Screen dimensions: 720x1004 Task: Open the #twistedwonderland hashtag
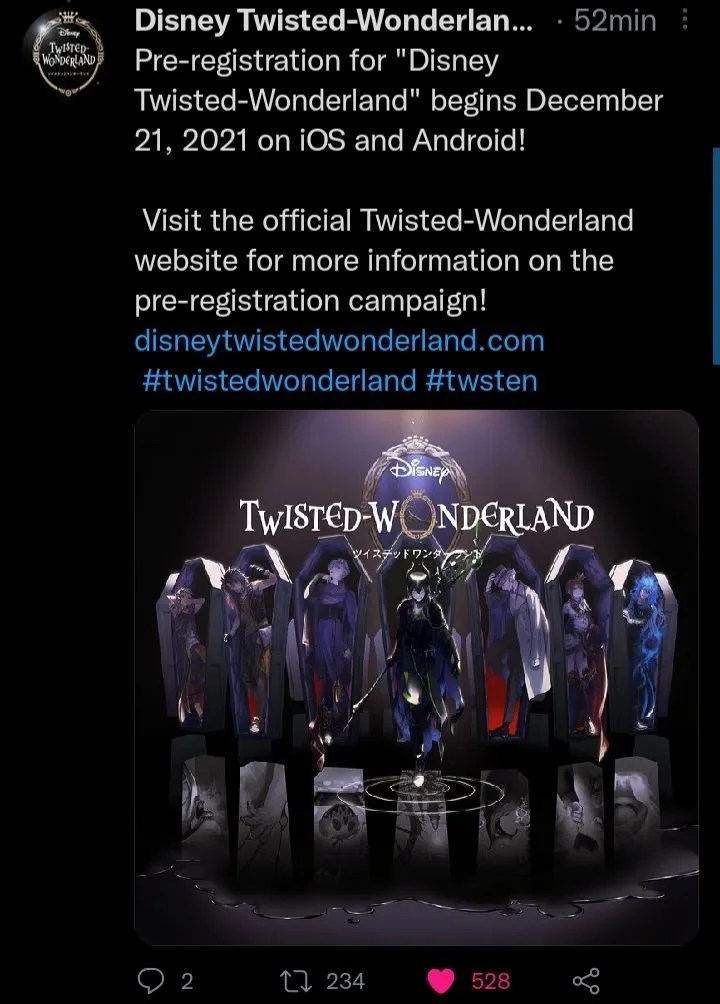(279, 381)
